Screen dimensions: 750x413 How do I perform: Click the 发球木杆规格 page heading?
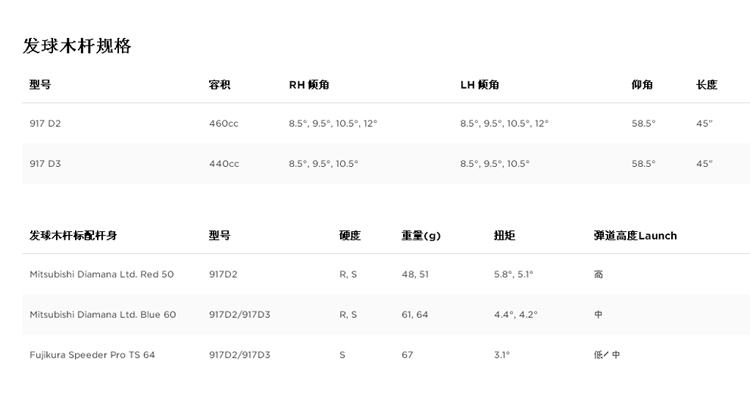pos(77,46)
